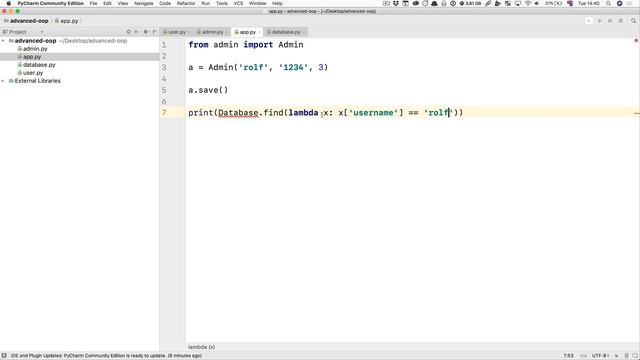Switch to the user.py editor tab
Image resolution: width=640 pixels, height=360 pixels.
[x=176, y=32]
